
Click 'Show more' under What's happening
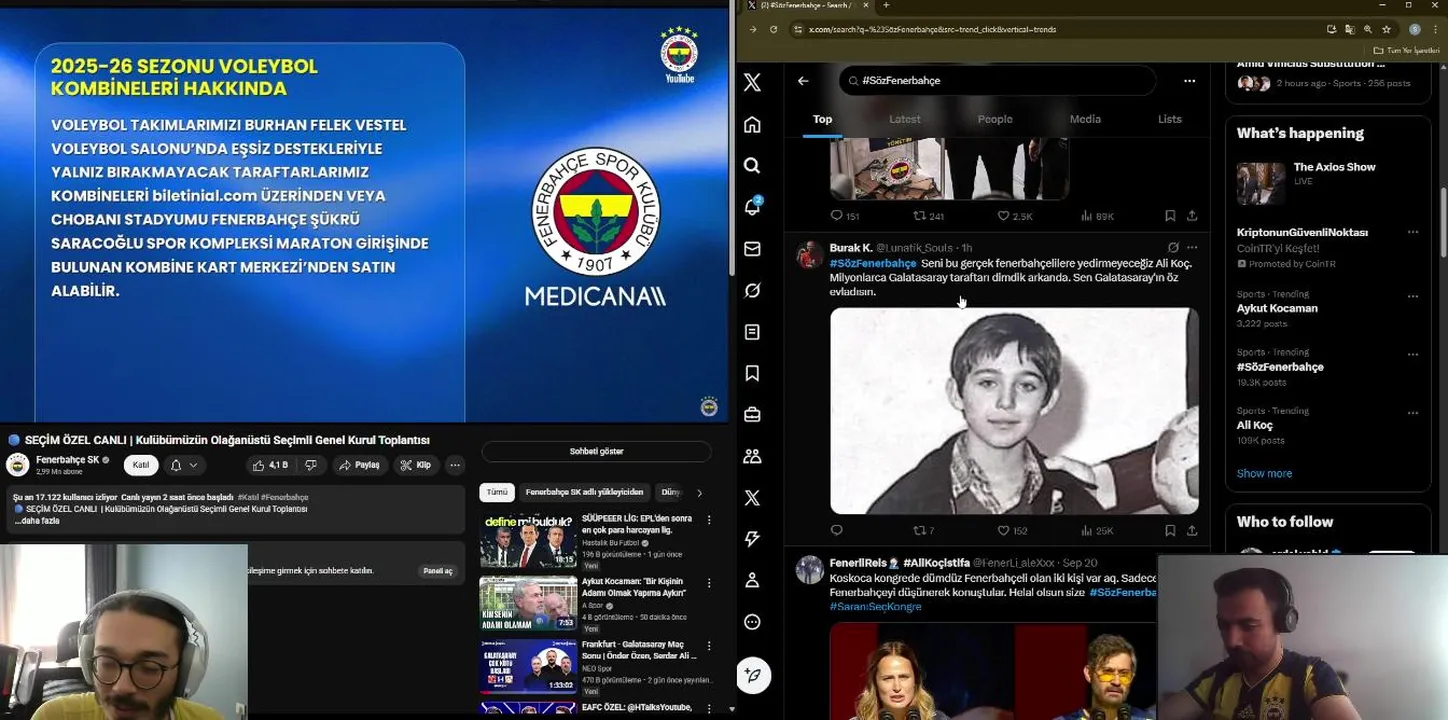point(1264,473)
